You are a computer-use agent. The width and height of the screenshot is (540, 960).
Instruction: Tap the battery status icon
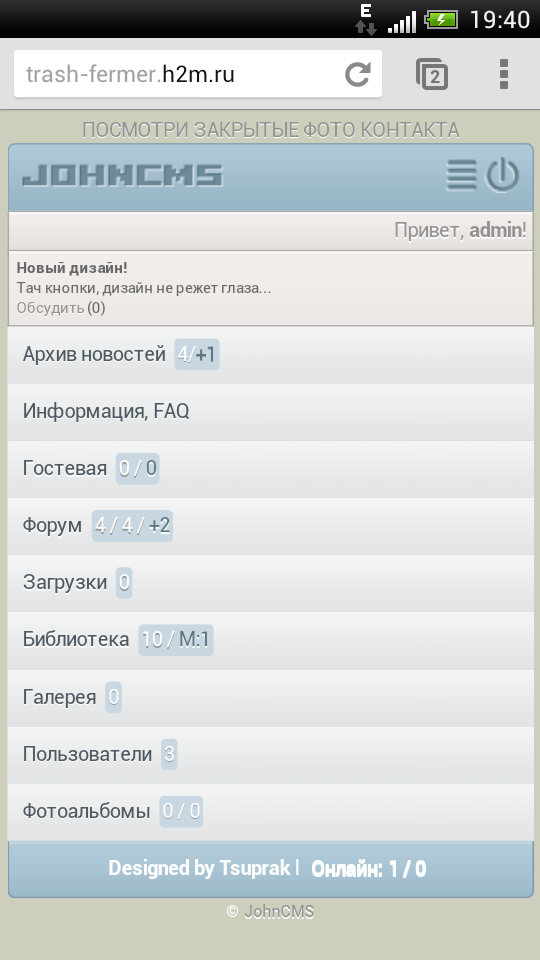442,20
